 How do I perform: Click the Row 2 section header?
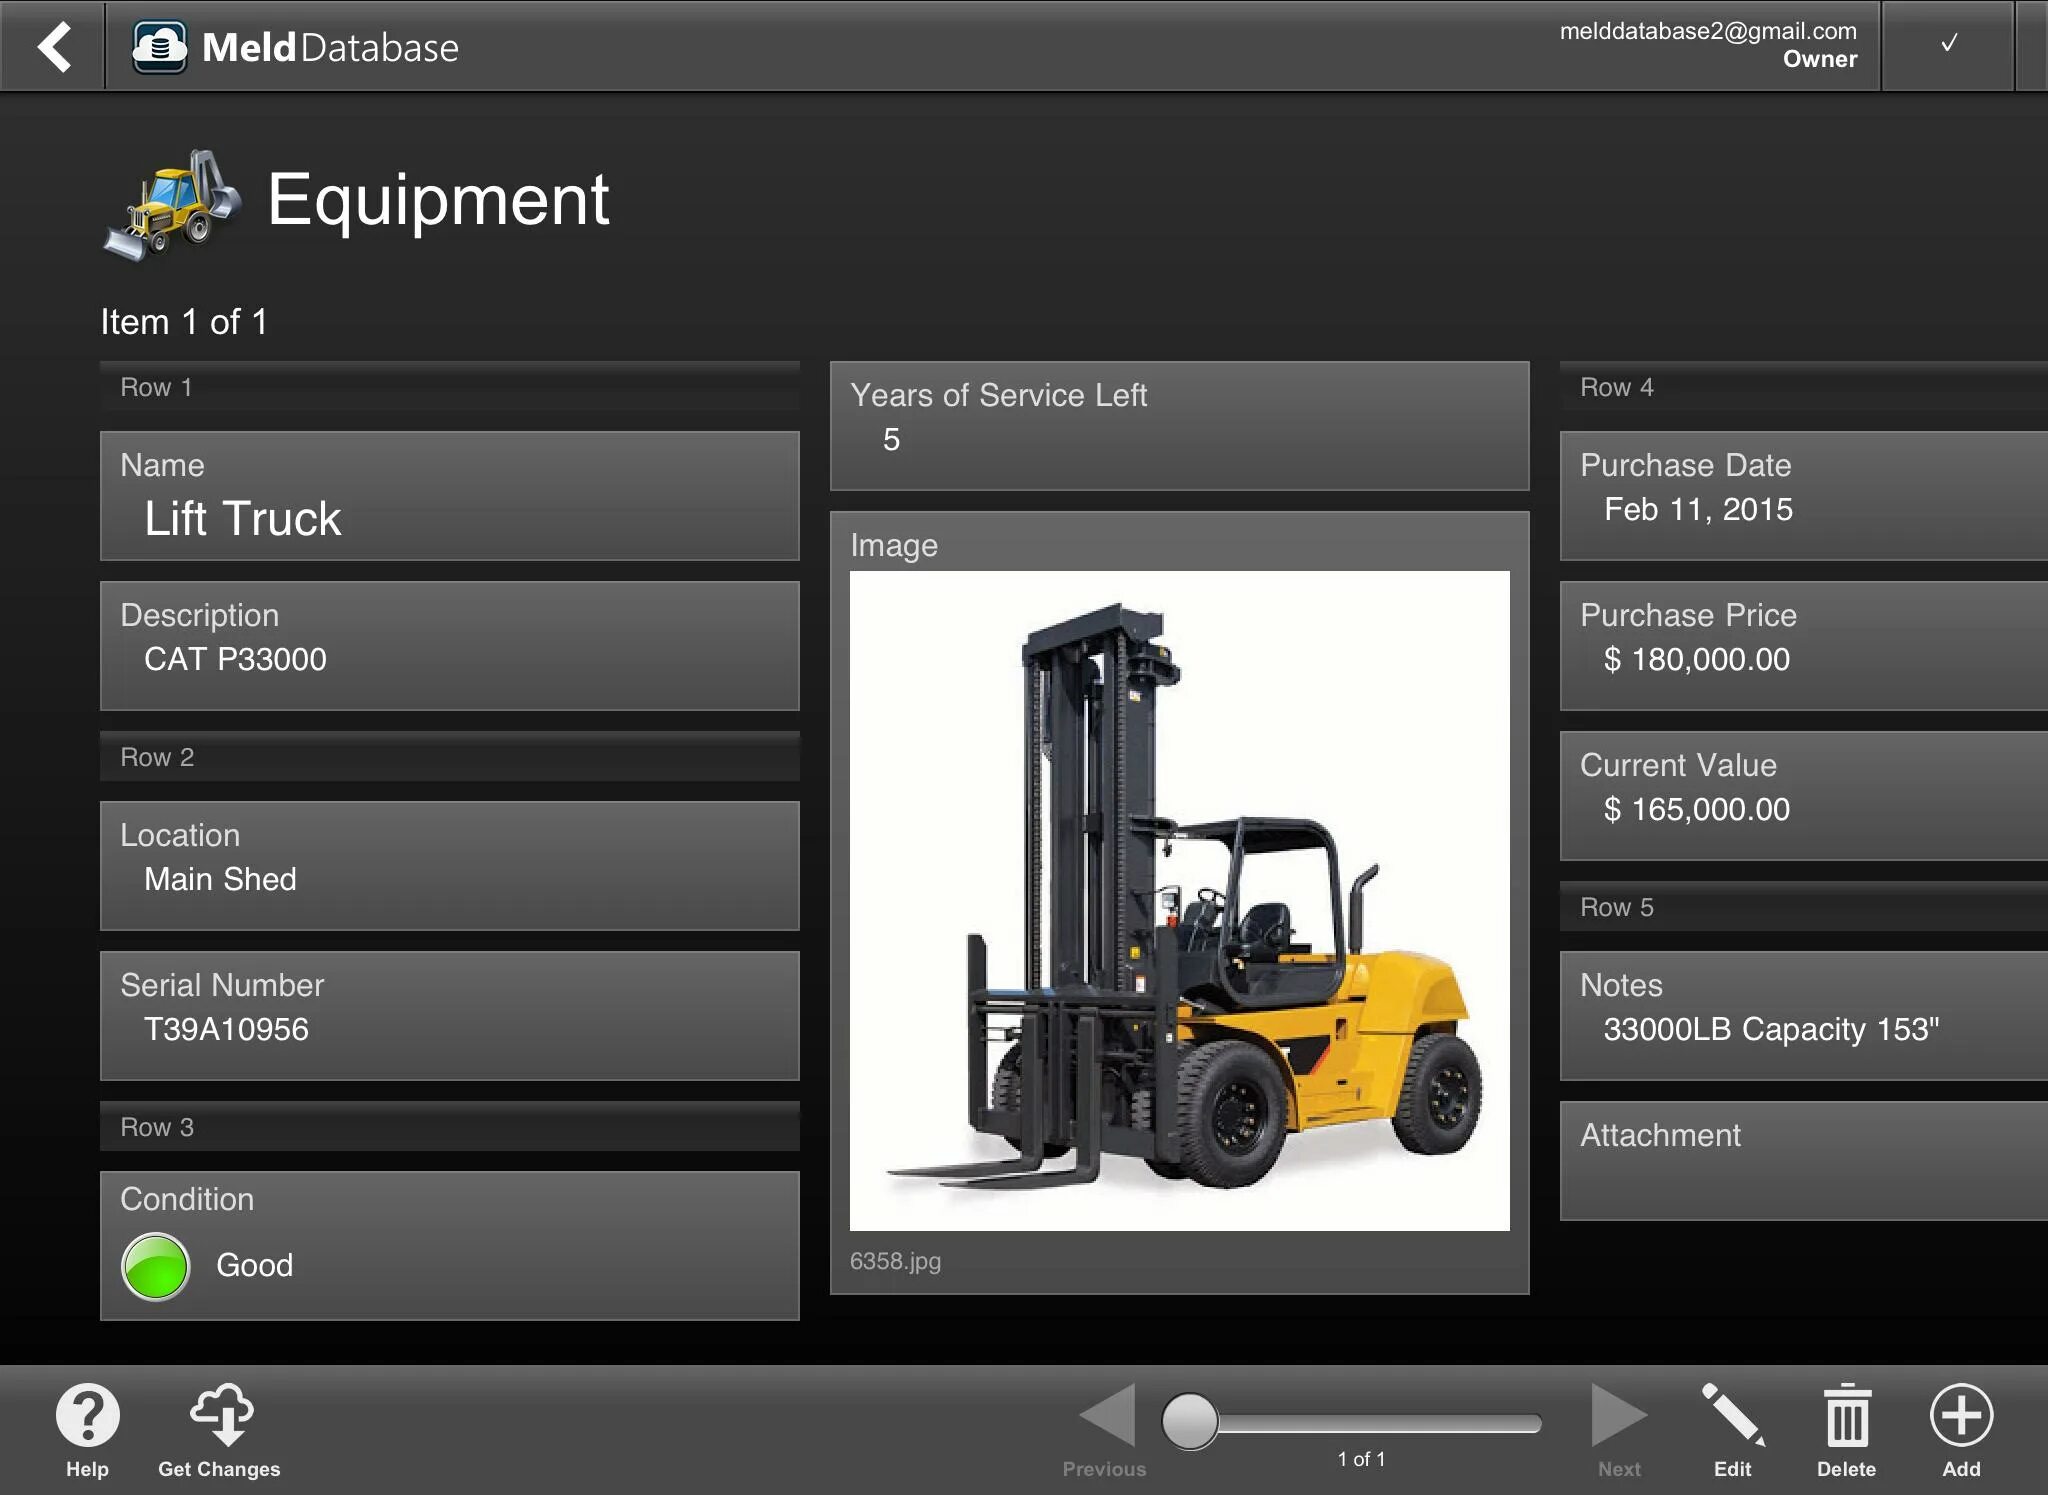[x=450, y=757]
